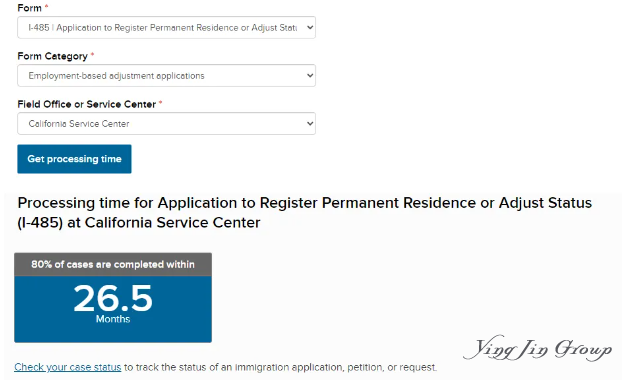Click the red asterisk beside Form label
This screenshot has height=380, width=622.
click(46, 7)
